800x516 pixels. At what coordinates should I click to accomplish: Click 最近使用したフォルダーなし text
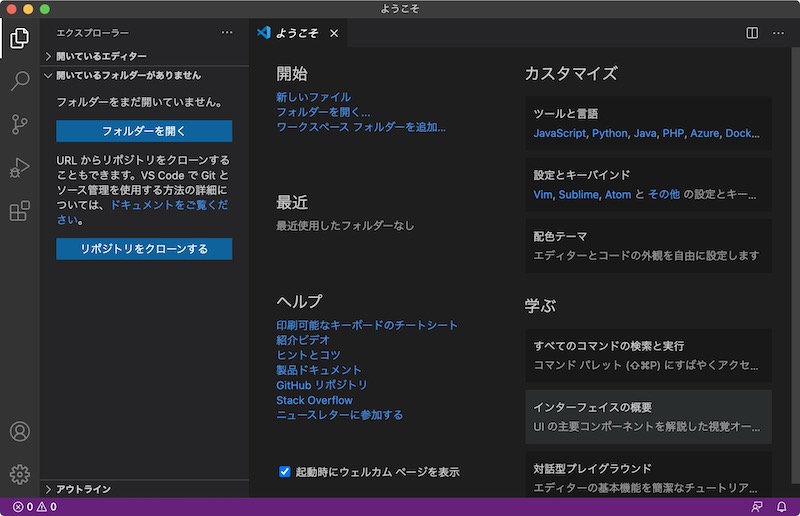[x=345, y=226]
